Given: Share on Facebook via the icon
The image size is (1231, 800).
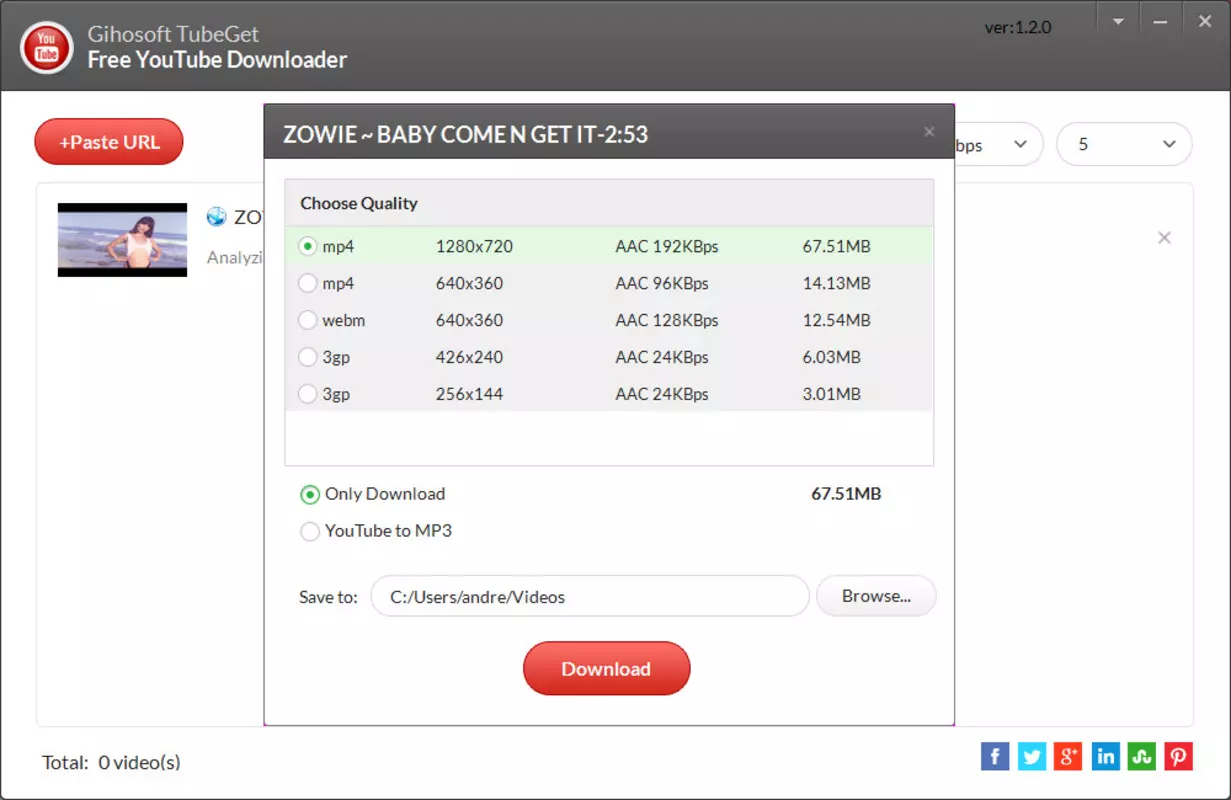Looking at the screenshot, I should [995, 756].
